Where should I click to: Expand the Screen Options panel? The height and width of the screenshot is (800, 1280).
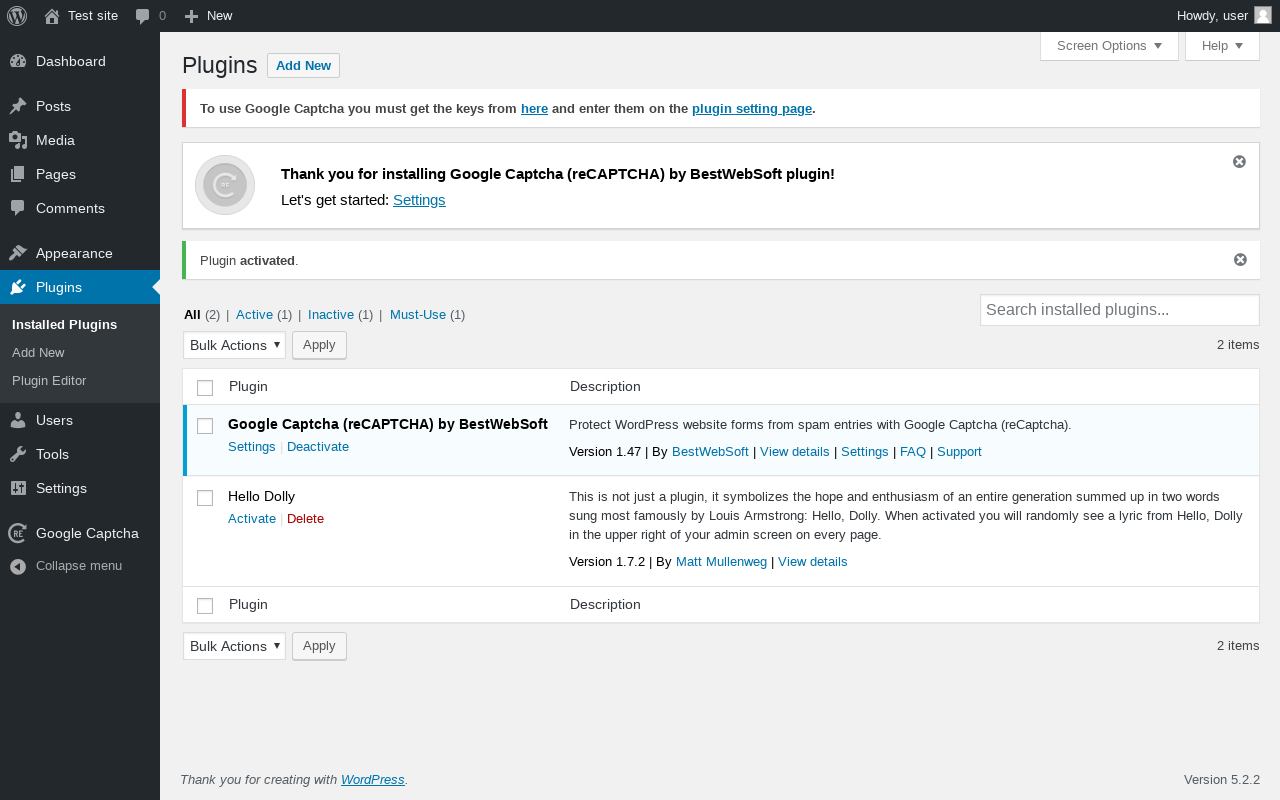click(x=1109, y=46)
